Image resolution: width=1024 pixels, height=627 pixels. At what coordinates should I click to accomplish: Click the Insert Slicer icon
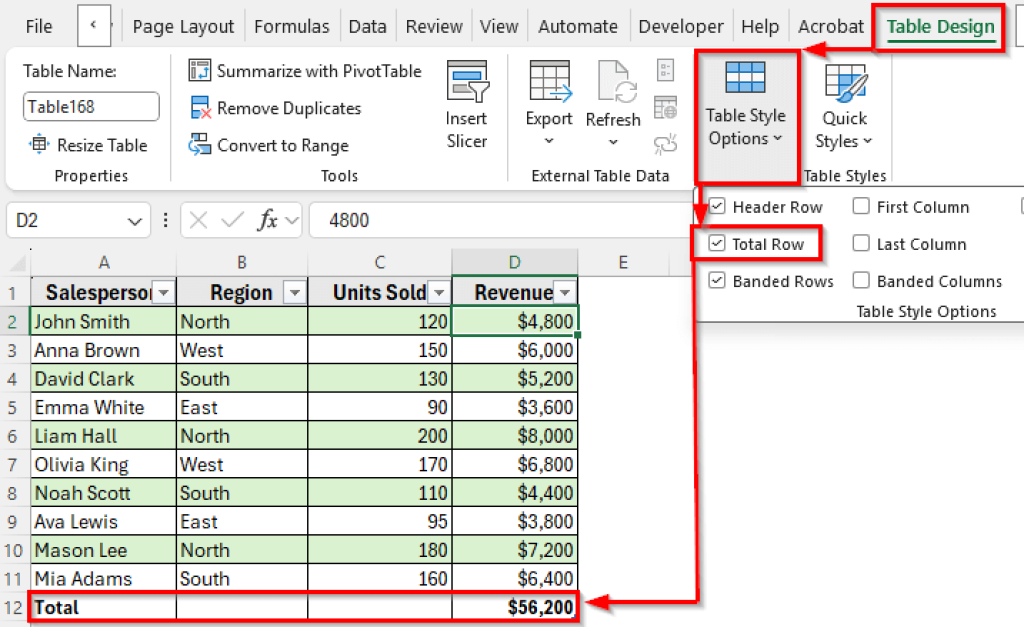click(466, 82)
